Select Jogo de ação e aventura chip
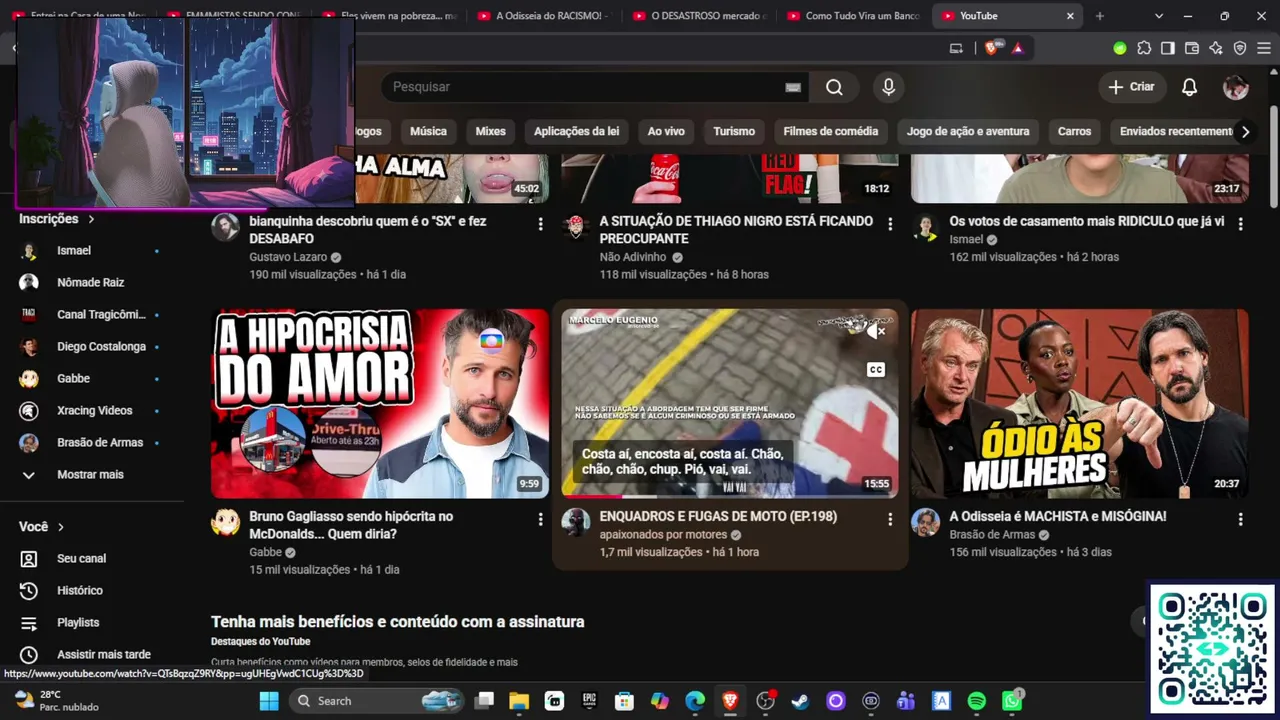 pyautogui.click(x=968, y=131)
